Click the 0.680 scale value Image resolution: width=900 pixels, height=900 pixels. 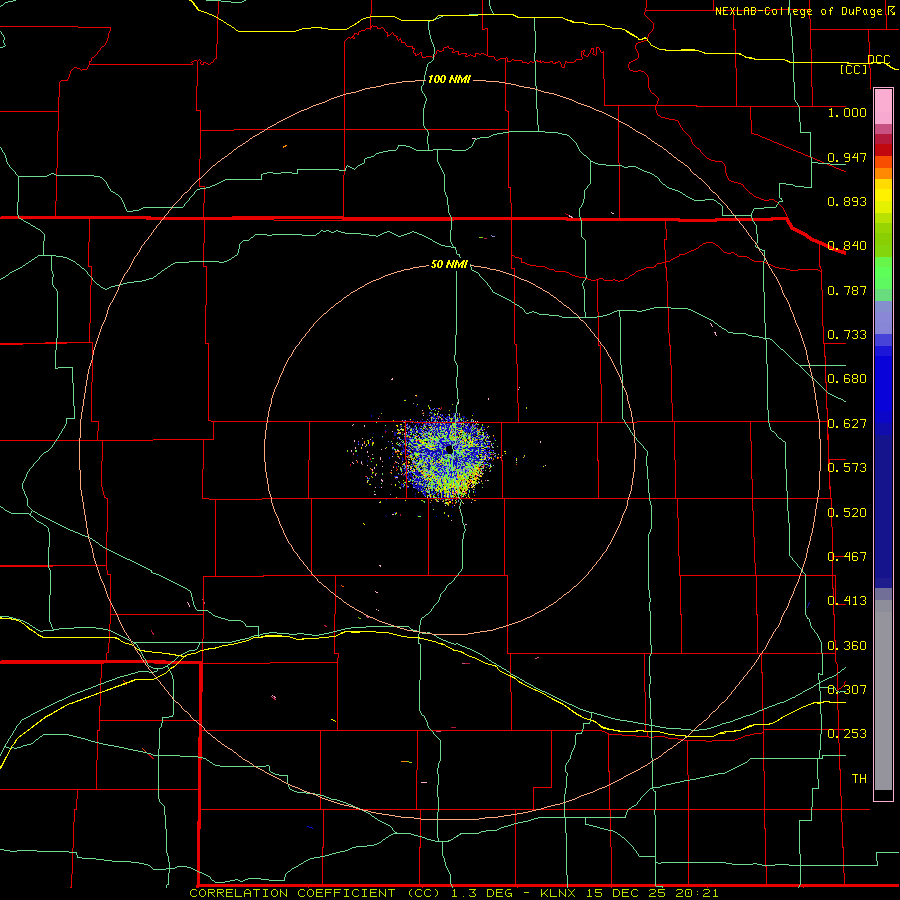tap(847, 379)
